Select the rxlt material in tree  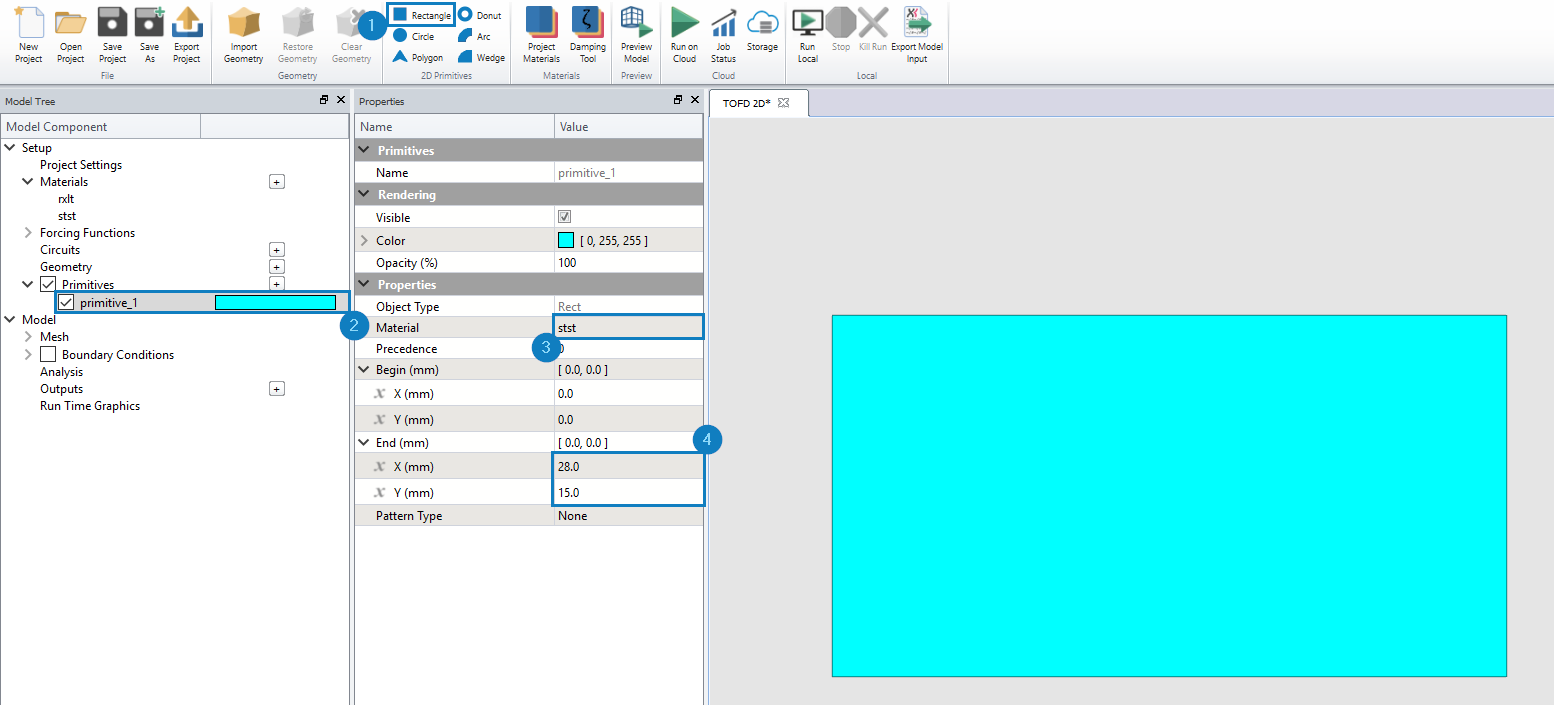click(x=66, y=199)
